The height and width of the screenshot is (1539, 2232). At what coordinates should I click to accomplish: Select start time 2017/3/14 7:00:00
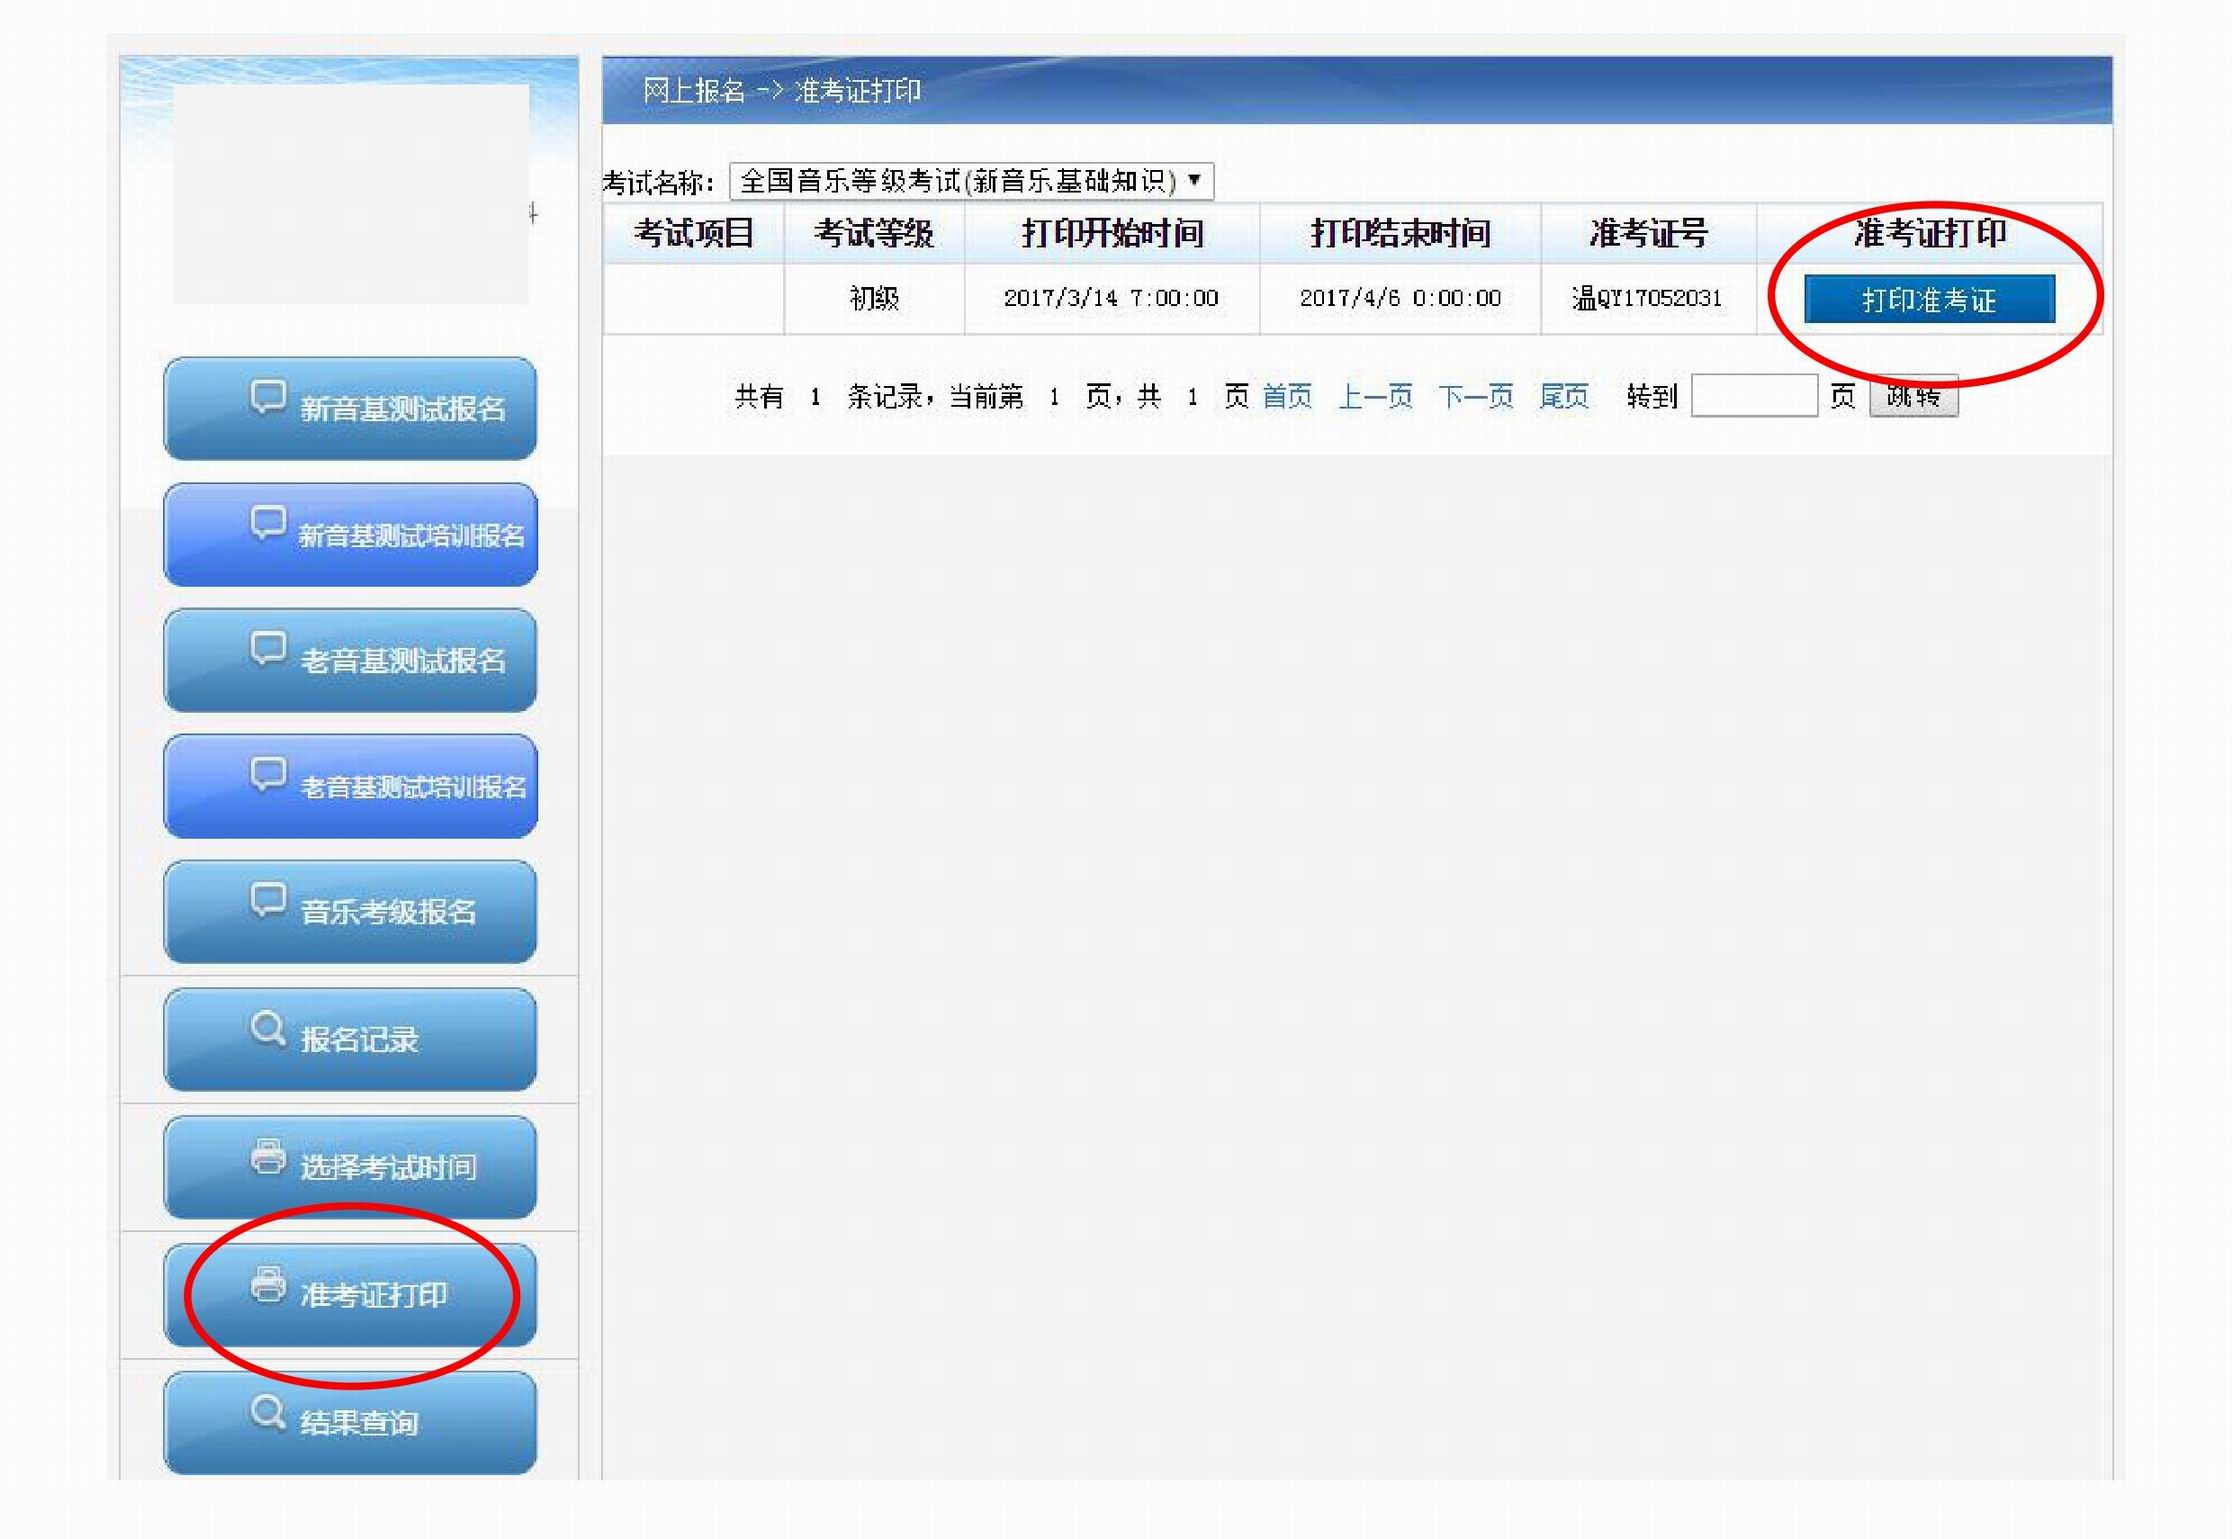1111,298
